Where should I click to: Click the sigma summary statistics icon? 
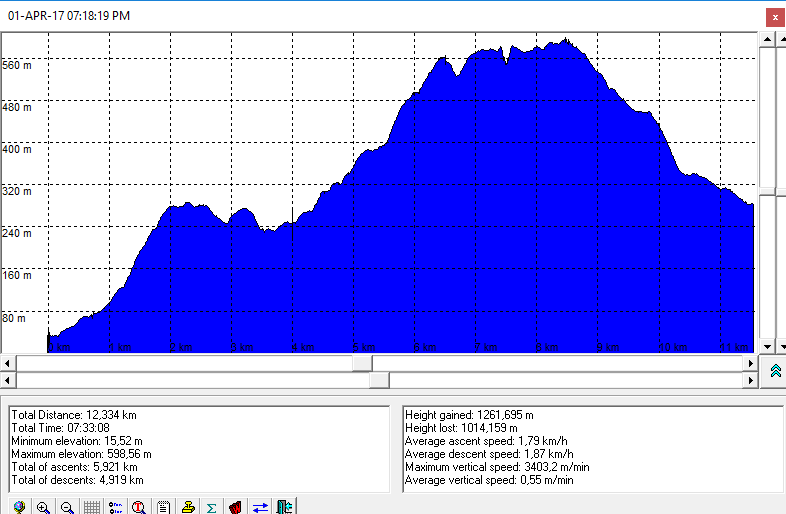[x=211, y=507]
